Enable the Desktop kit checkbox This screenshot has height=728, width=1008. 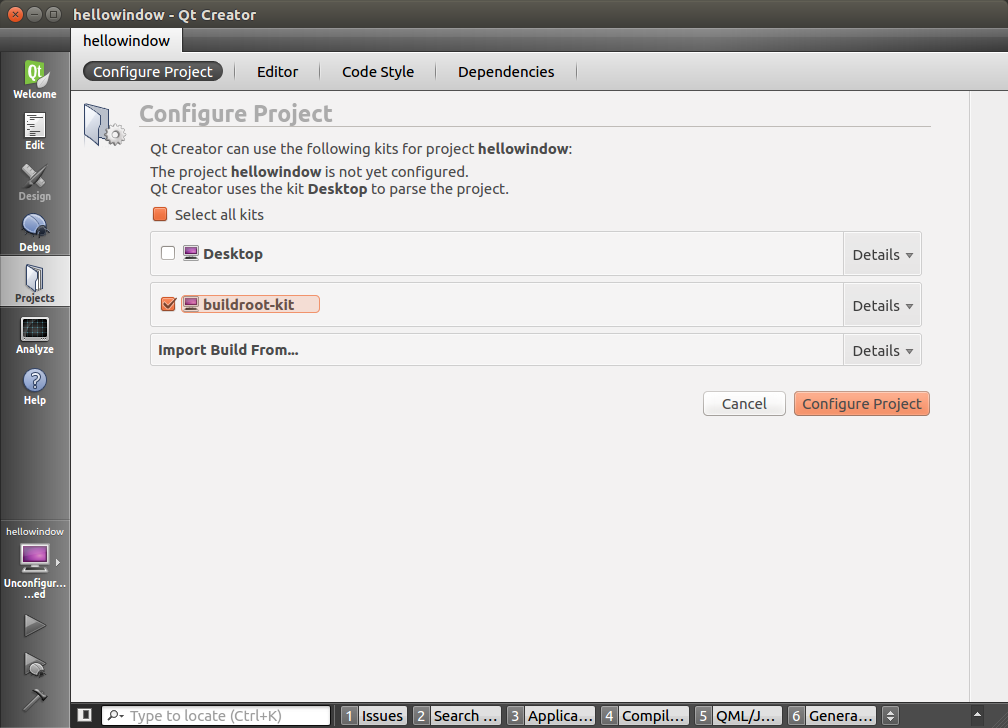click(x=168, y=253)
